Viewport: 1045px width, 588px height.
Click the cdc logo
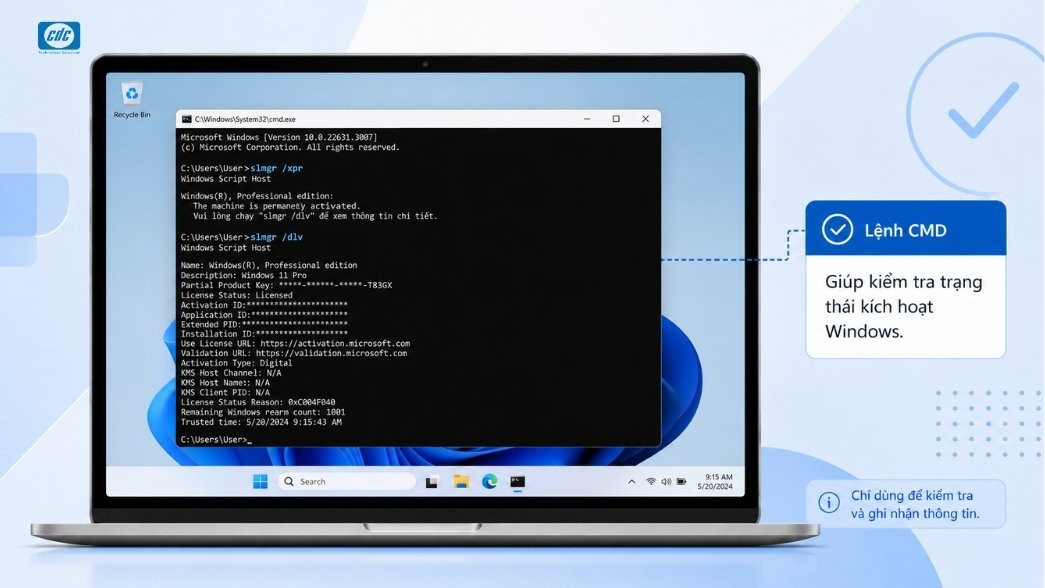59,37
